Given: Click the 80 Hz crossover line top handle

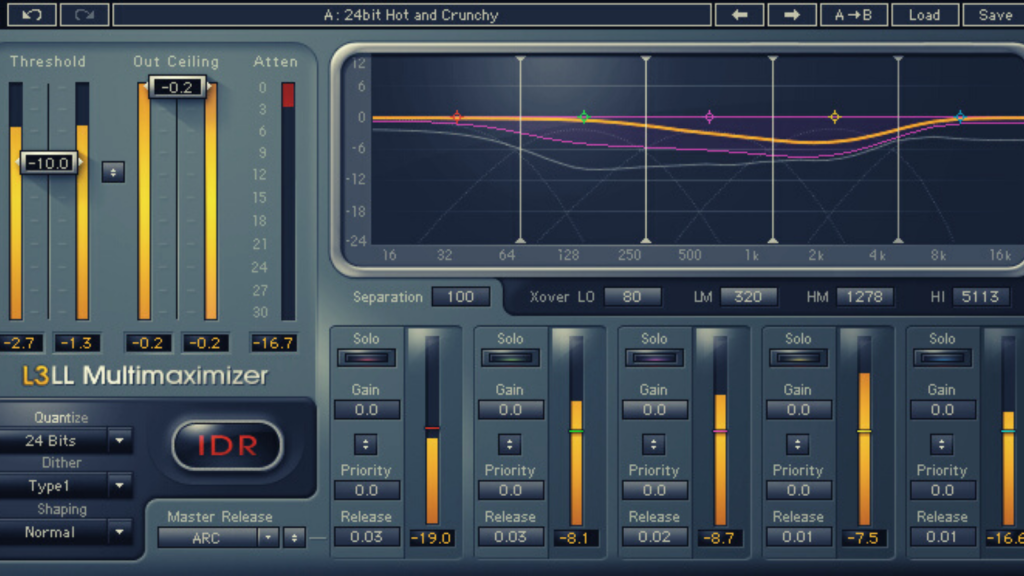Looking at the screenshot, I should pos(520,59).
